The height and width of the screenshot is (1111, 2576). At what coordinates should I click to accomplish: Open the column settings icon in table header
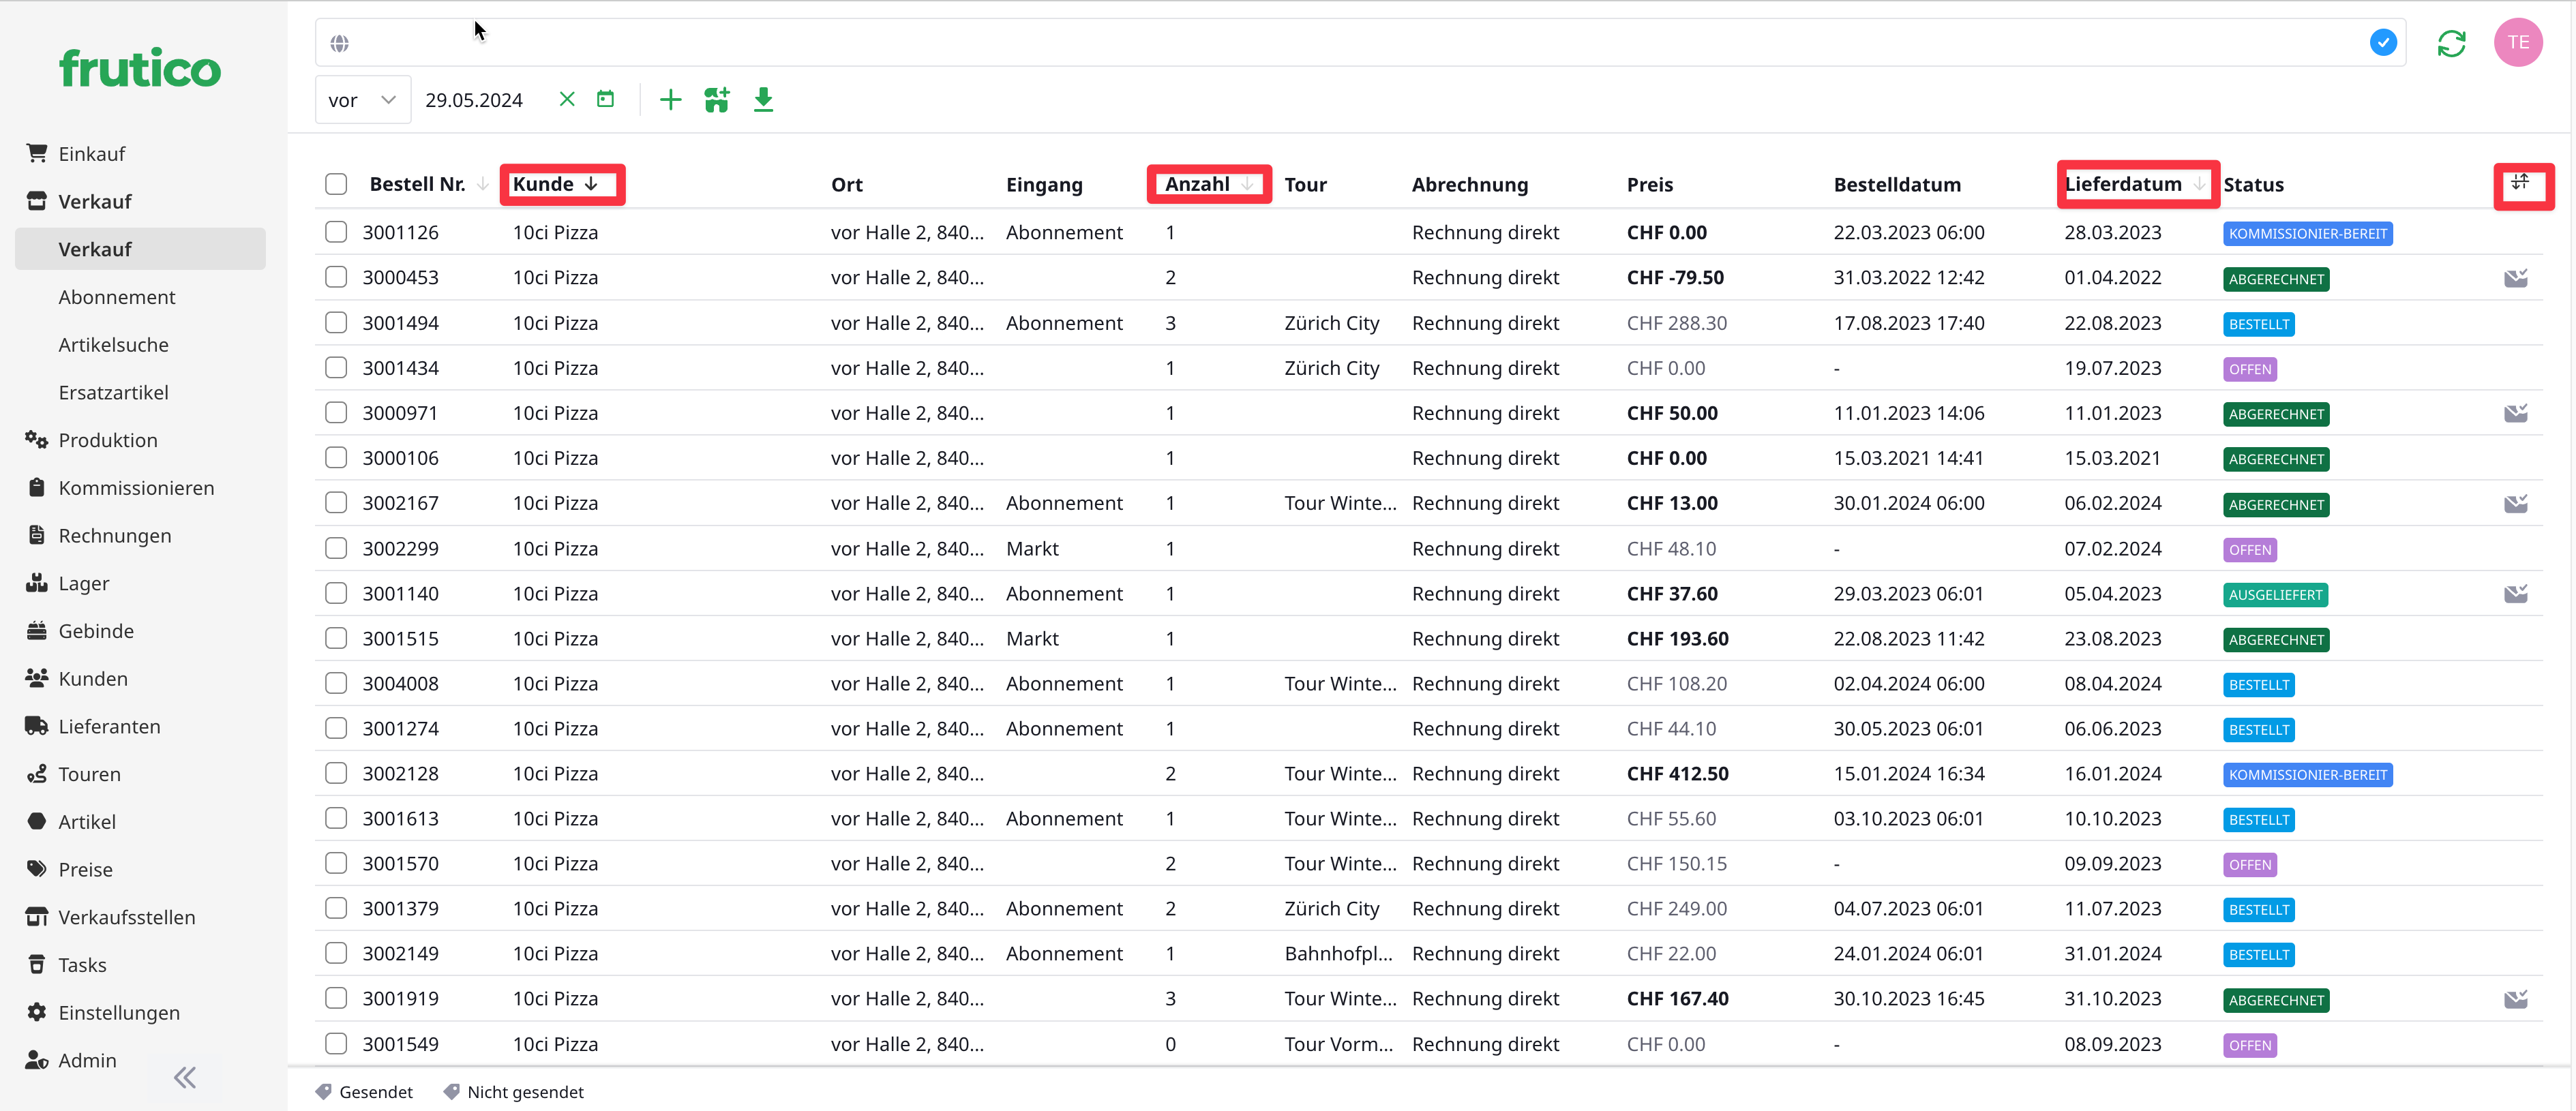2521,183
